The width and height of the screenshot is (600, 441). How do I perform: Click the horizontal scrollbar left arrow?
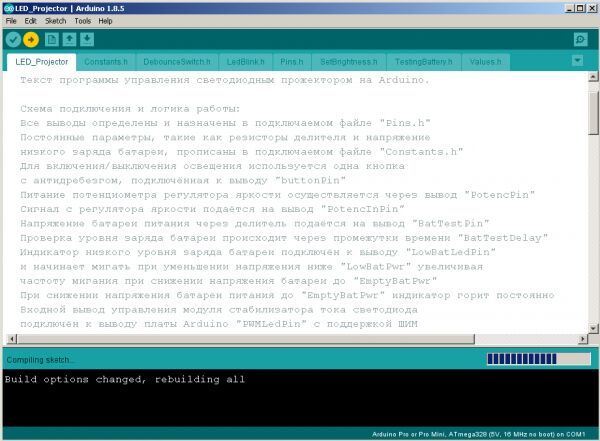[x=12, y=339]
